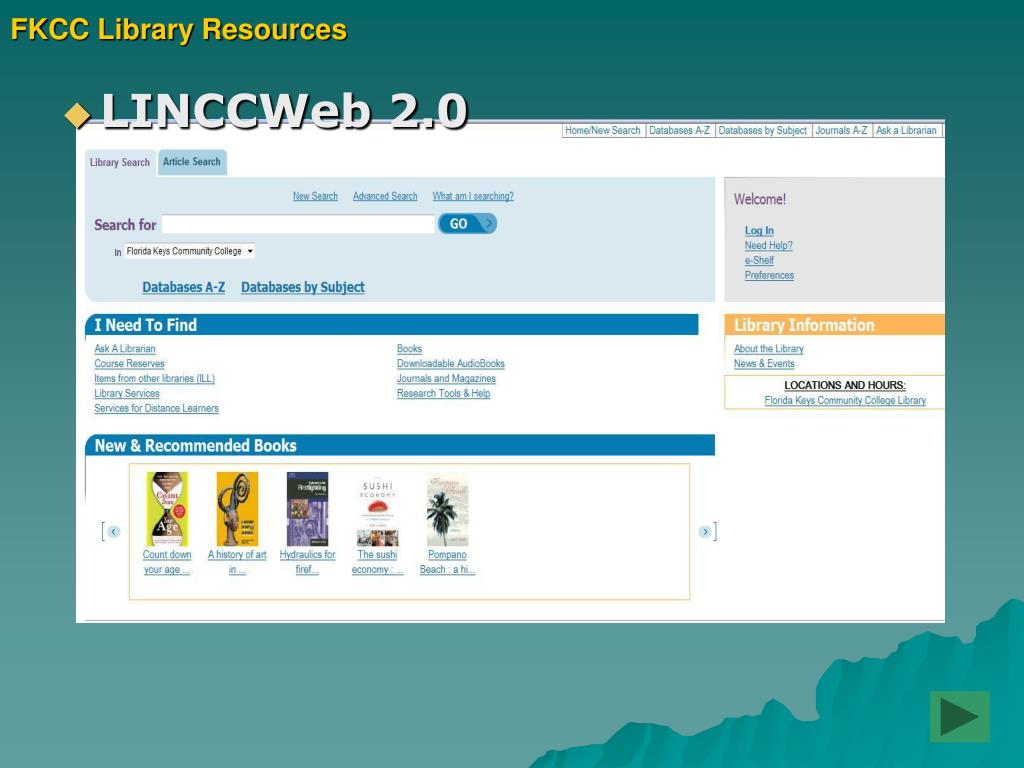This screenshot has width=1024, height=768.
Task: Switch to the Library Search tab
Action: pyautogui.click(x=120, y=163)
